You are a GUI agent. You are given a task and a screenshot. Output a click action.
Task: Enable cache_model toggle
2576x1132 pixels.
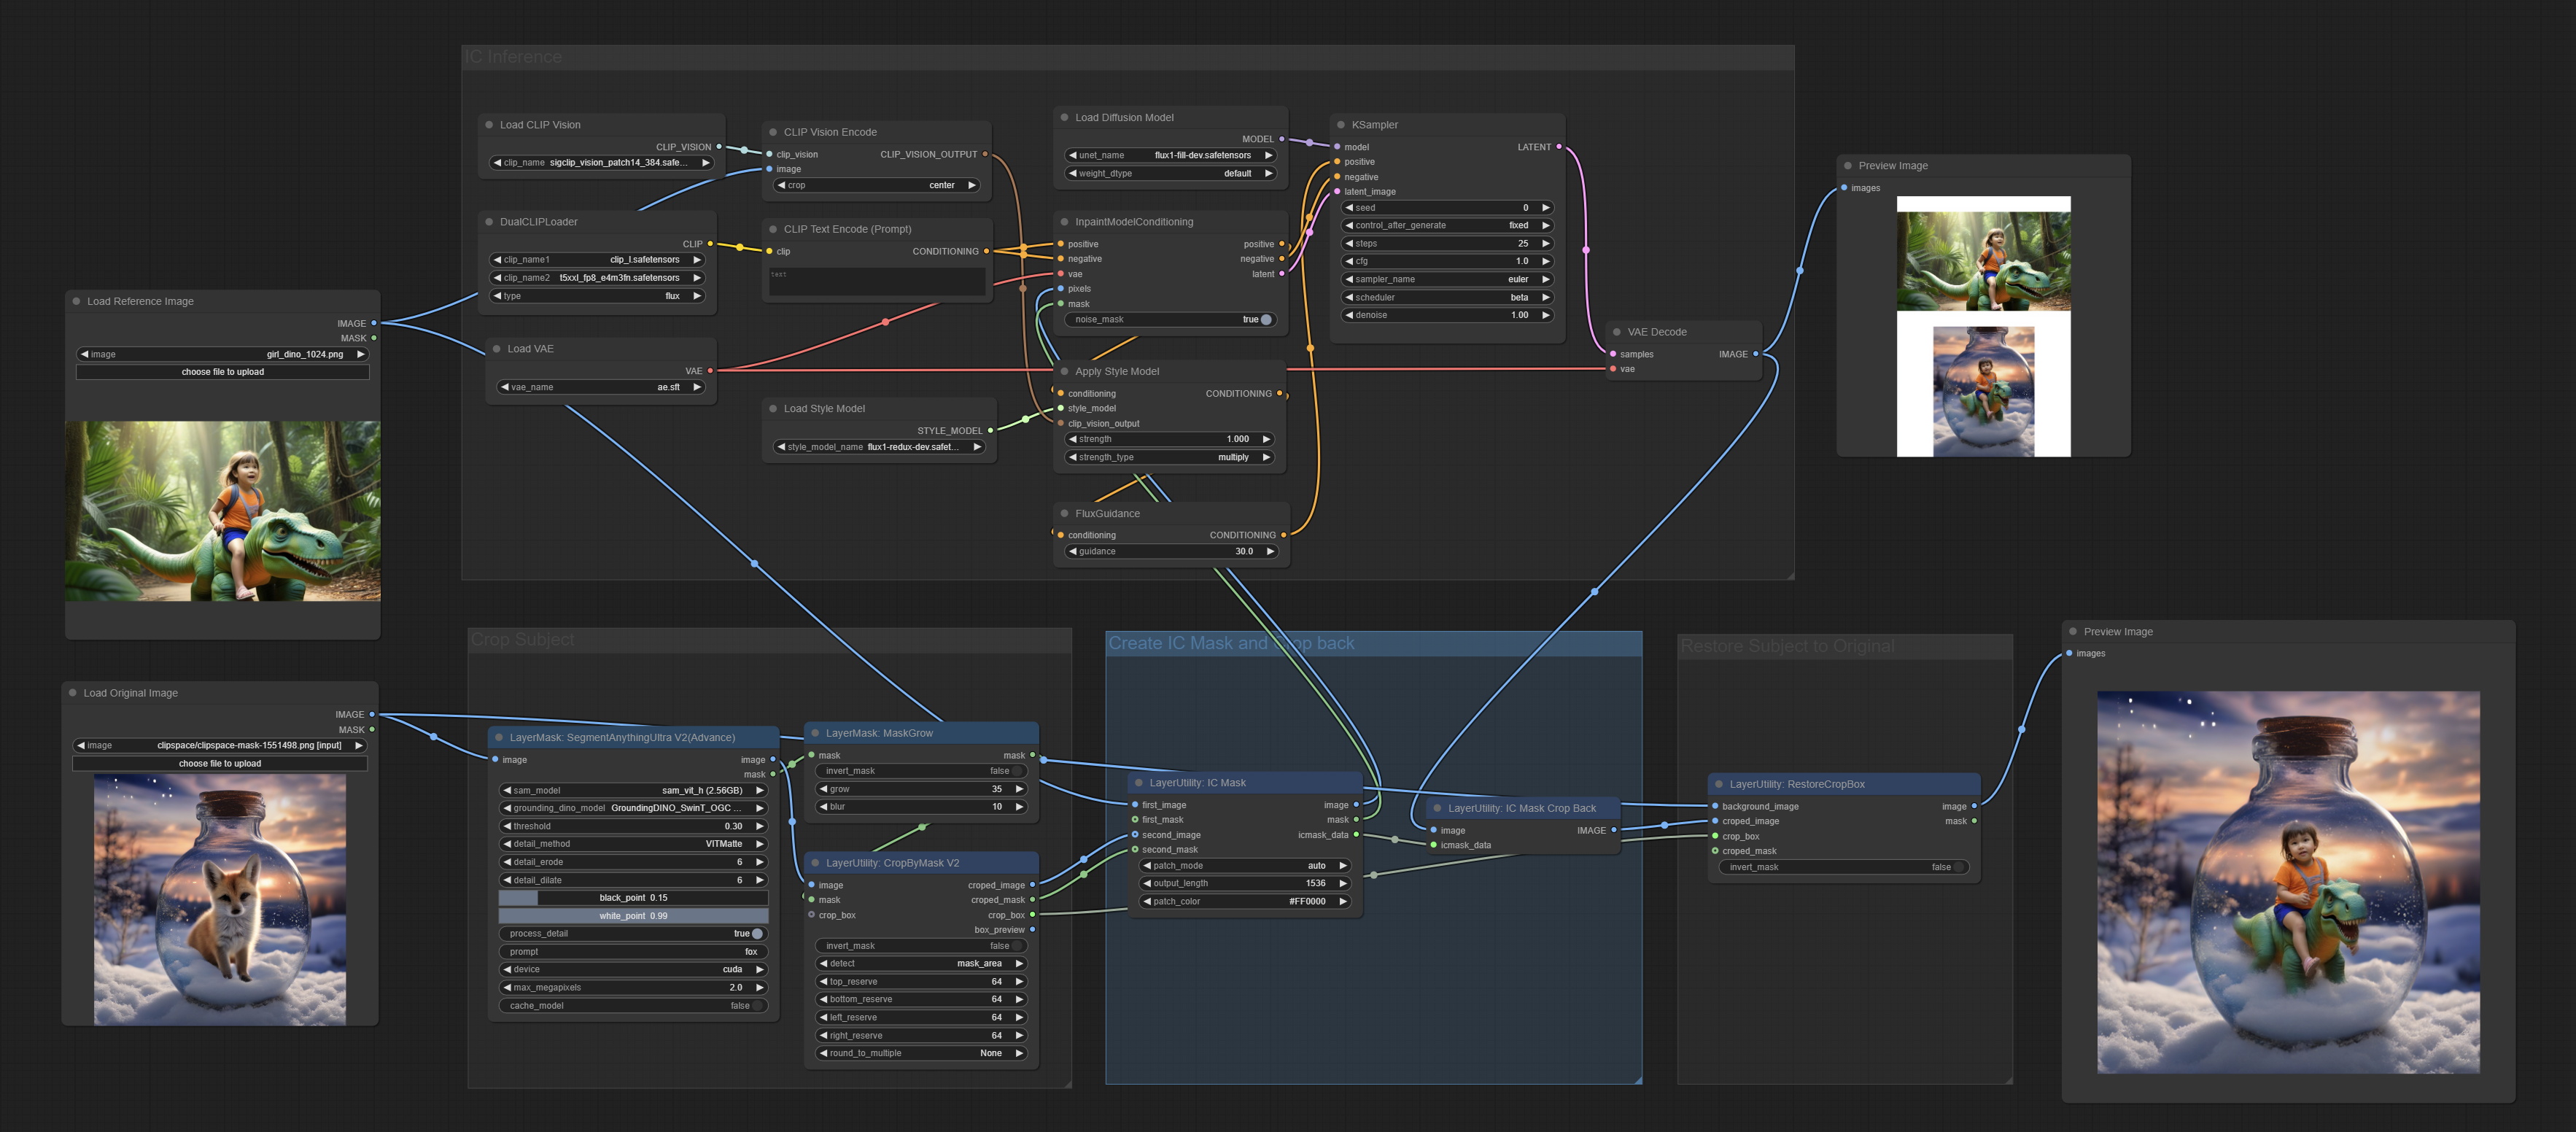pos(756,1006)
